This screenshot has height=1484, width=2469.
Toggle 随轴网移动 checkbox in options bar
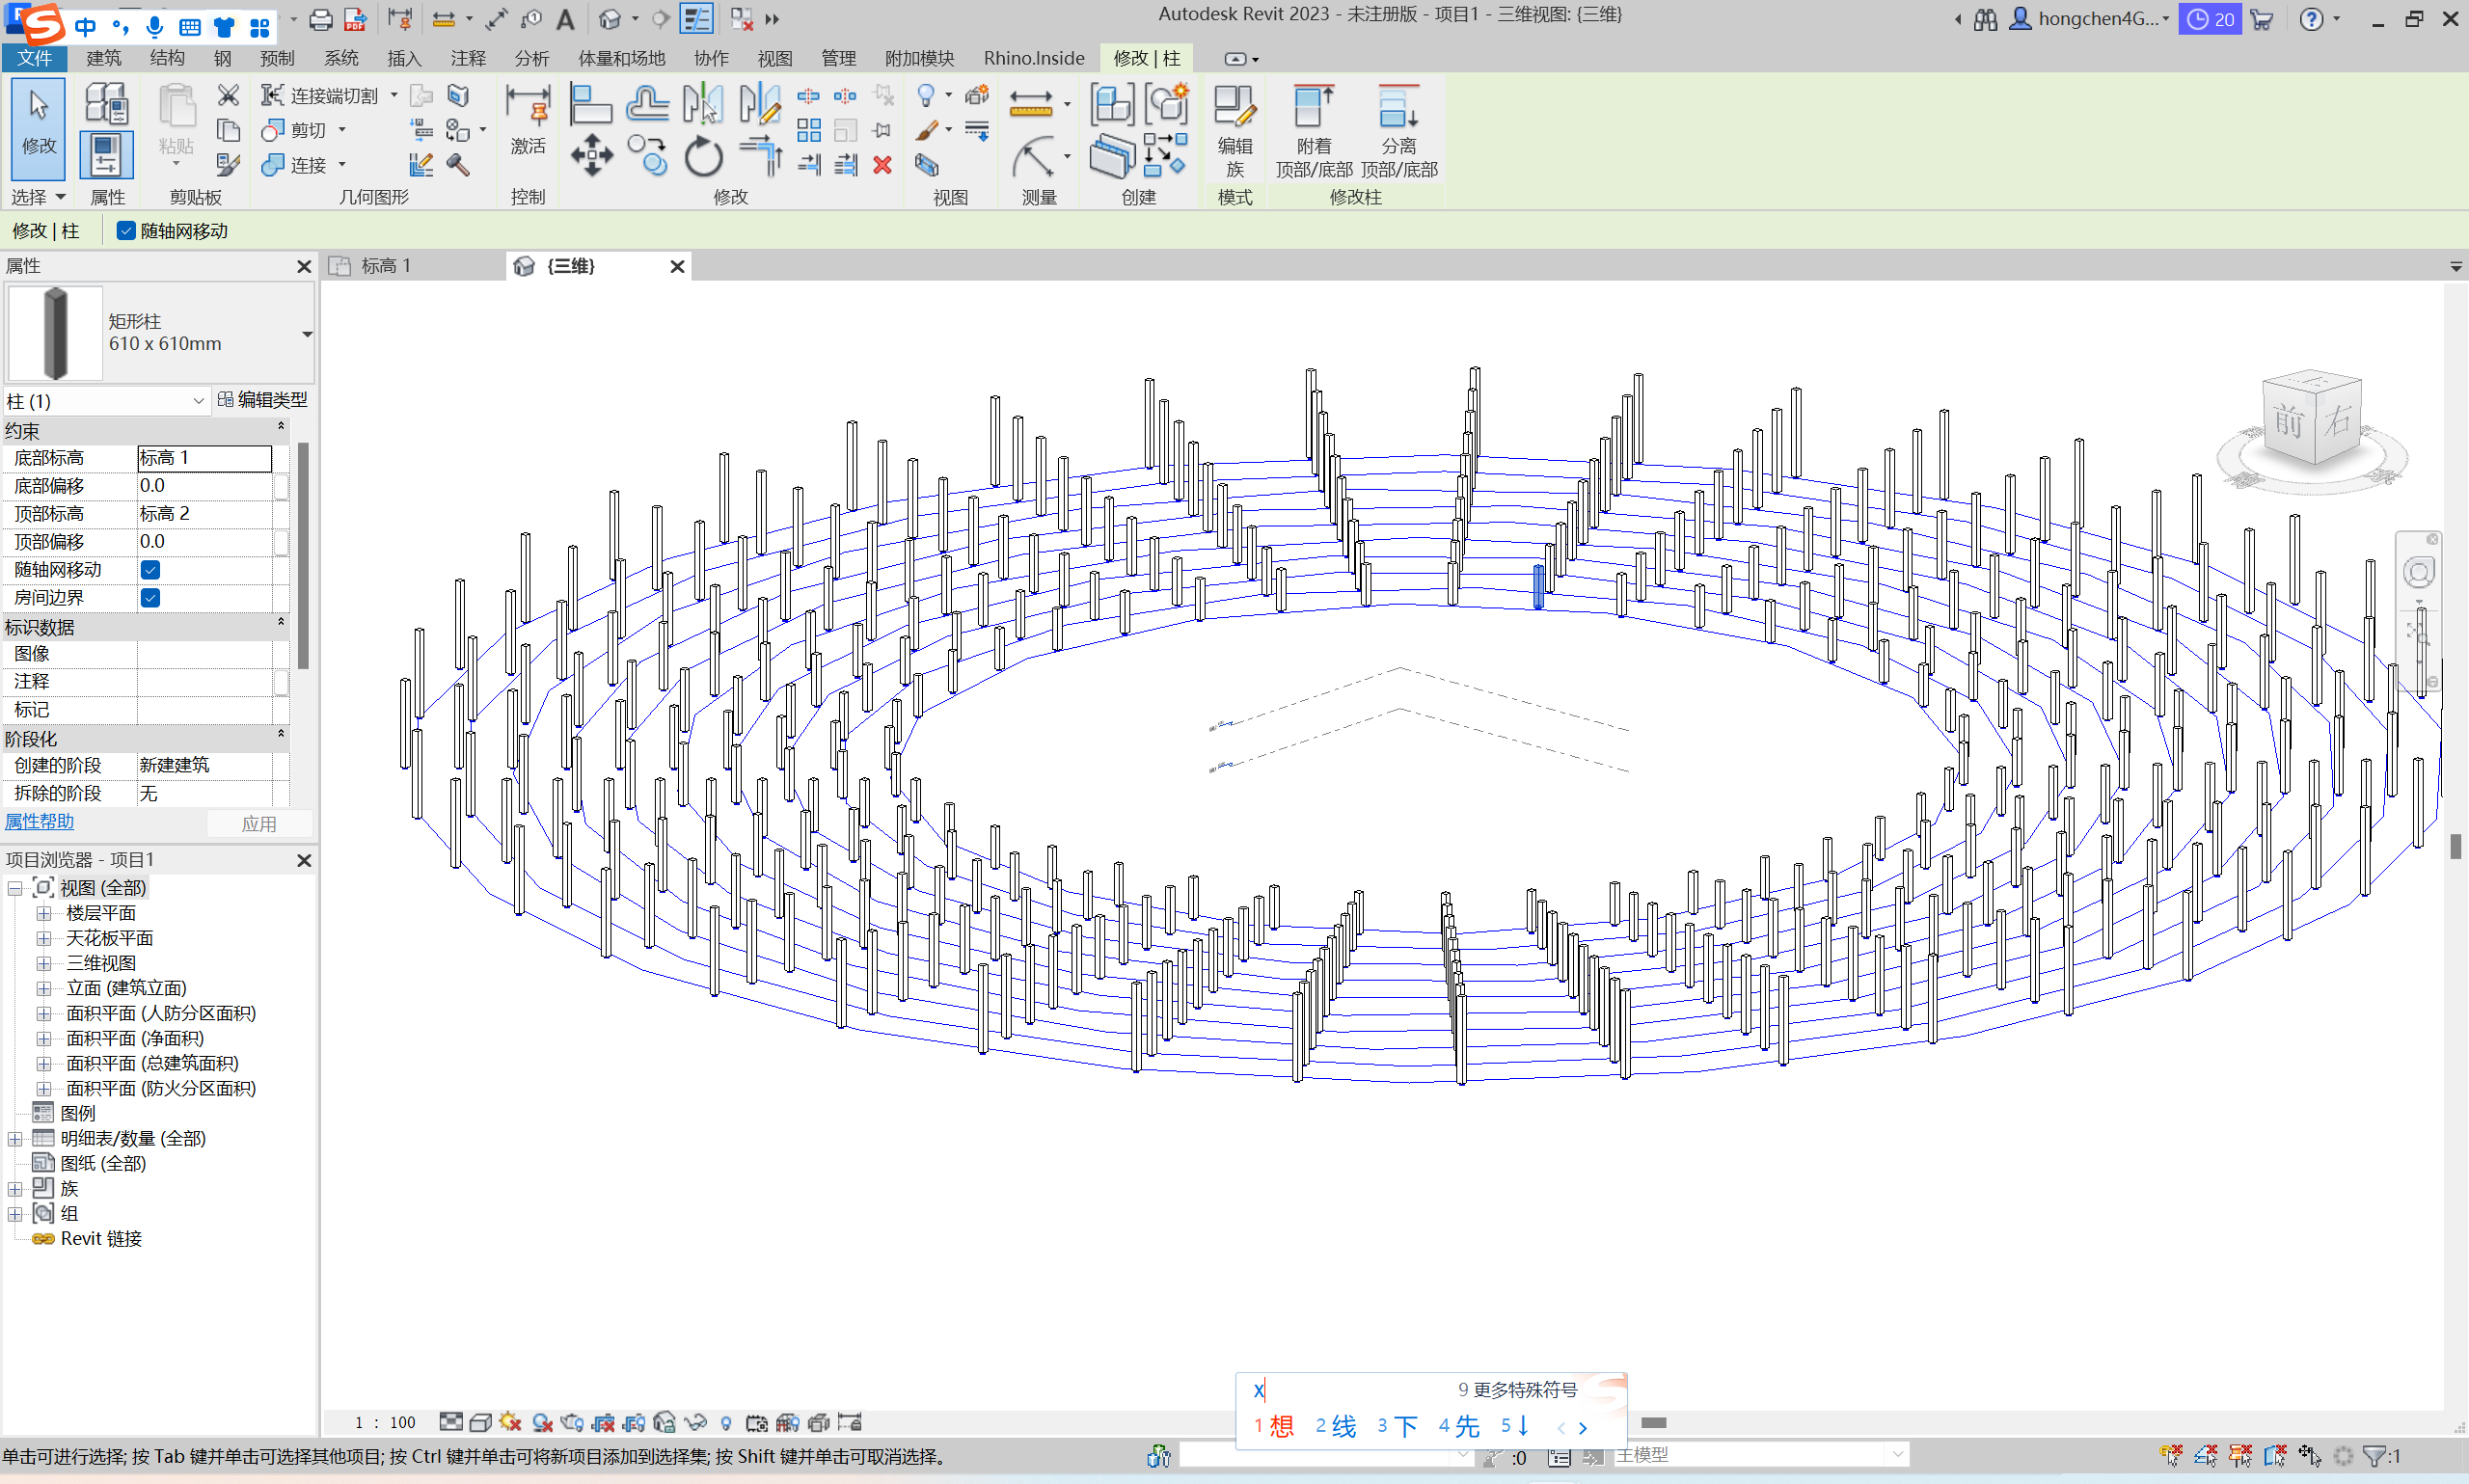126,231
